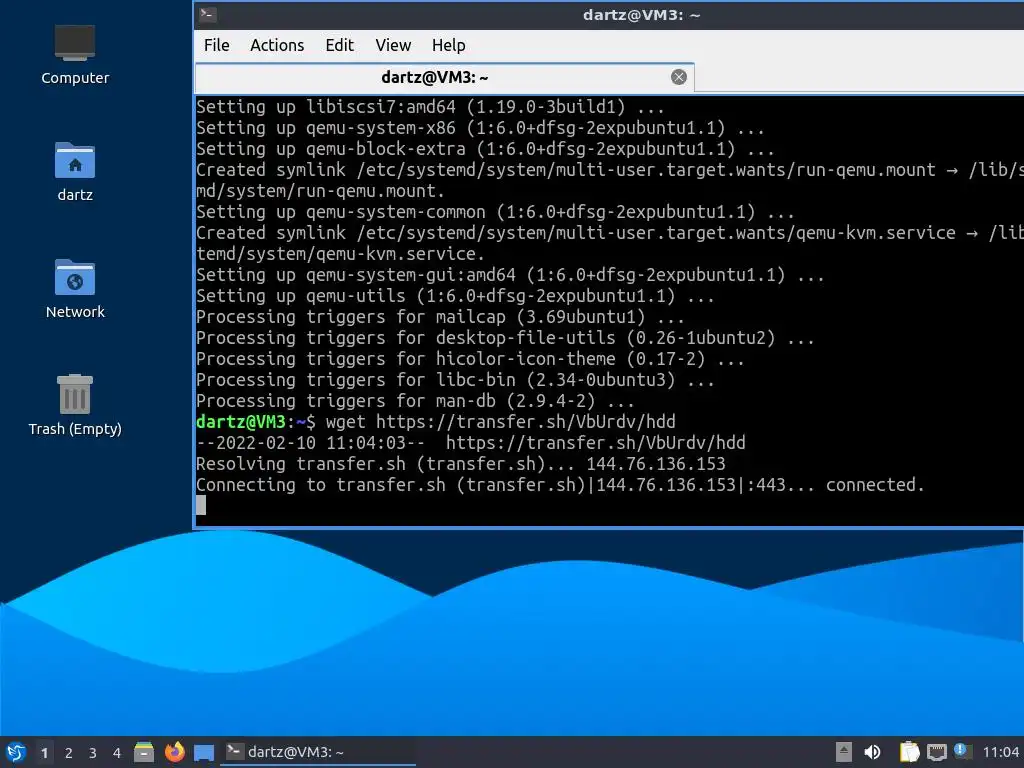Open the File menu

click(x=216, y=45)
